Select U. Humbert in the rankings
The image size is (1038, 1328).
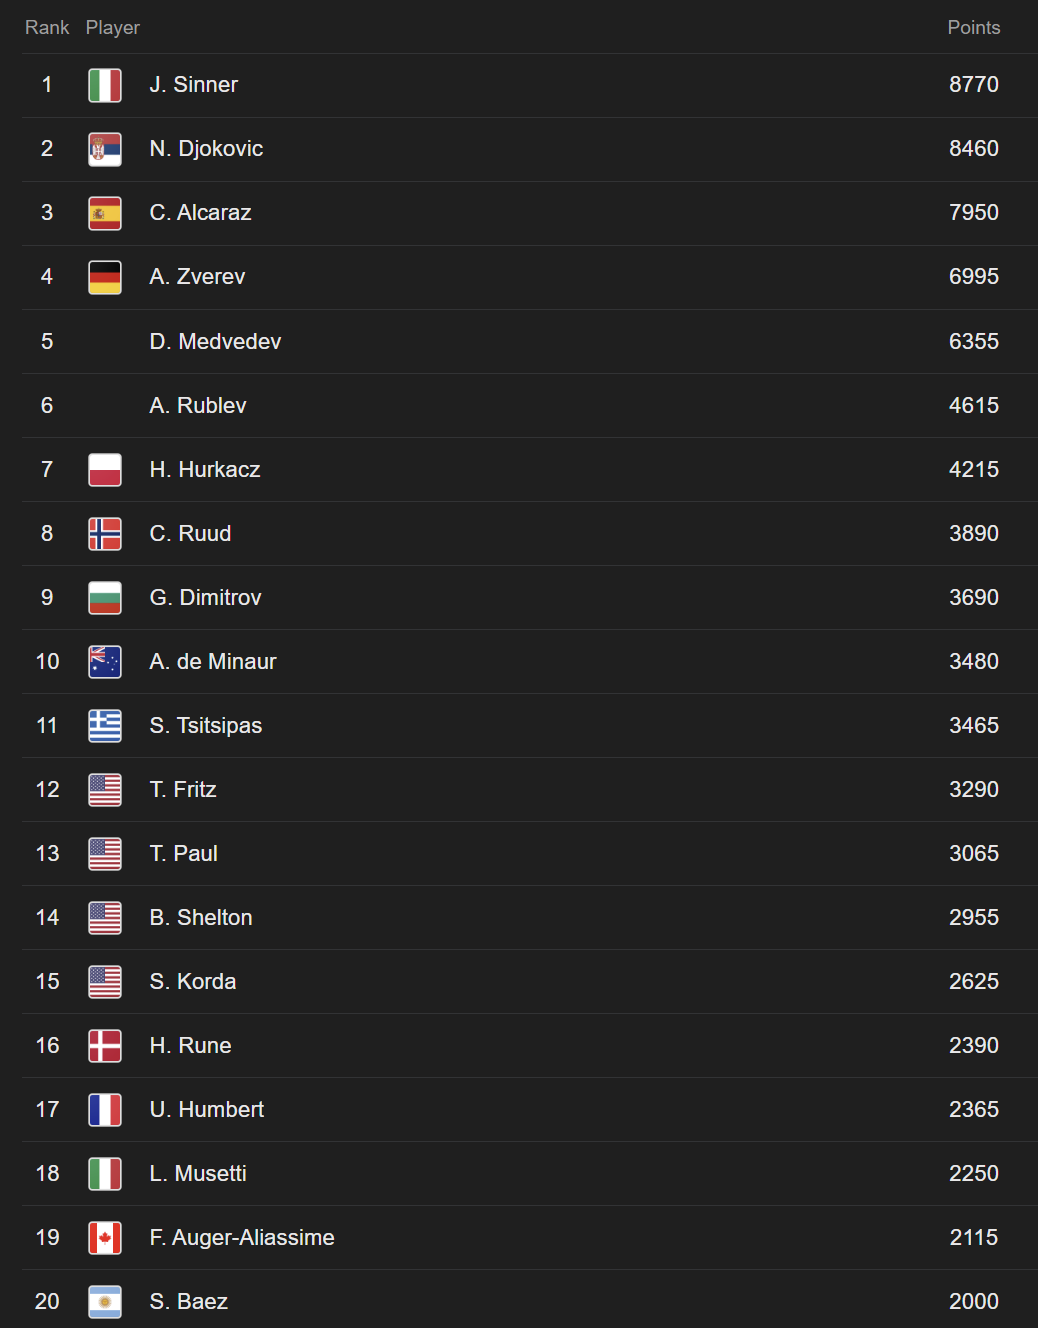pyautogui.click(x=207, y=1109)
